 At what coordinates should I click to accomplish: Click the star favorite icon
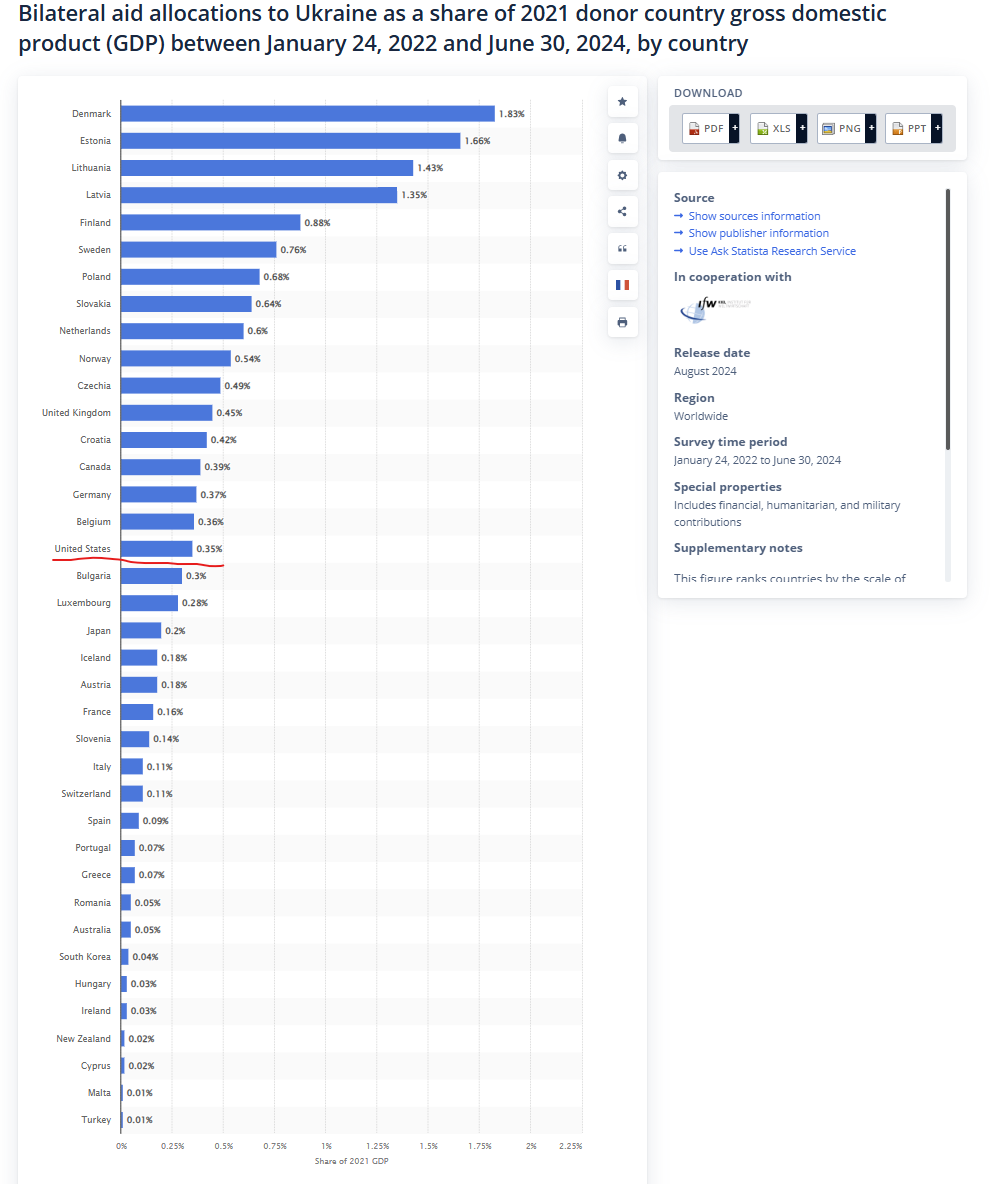pyautogui.click(x=622, y=102)
